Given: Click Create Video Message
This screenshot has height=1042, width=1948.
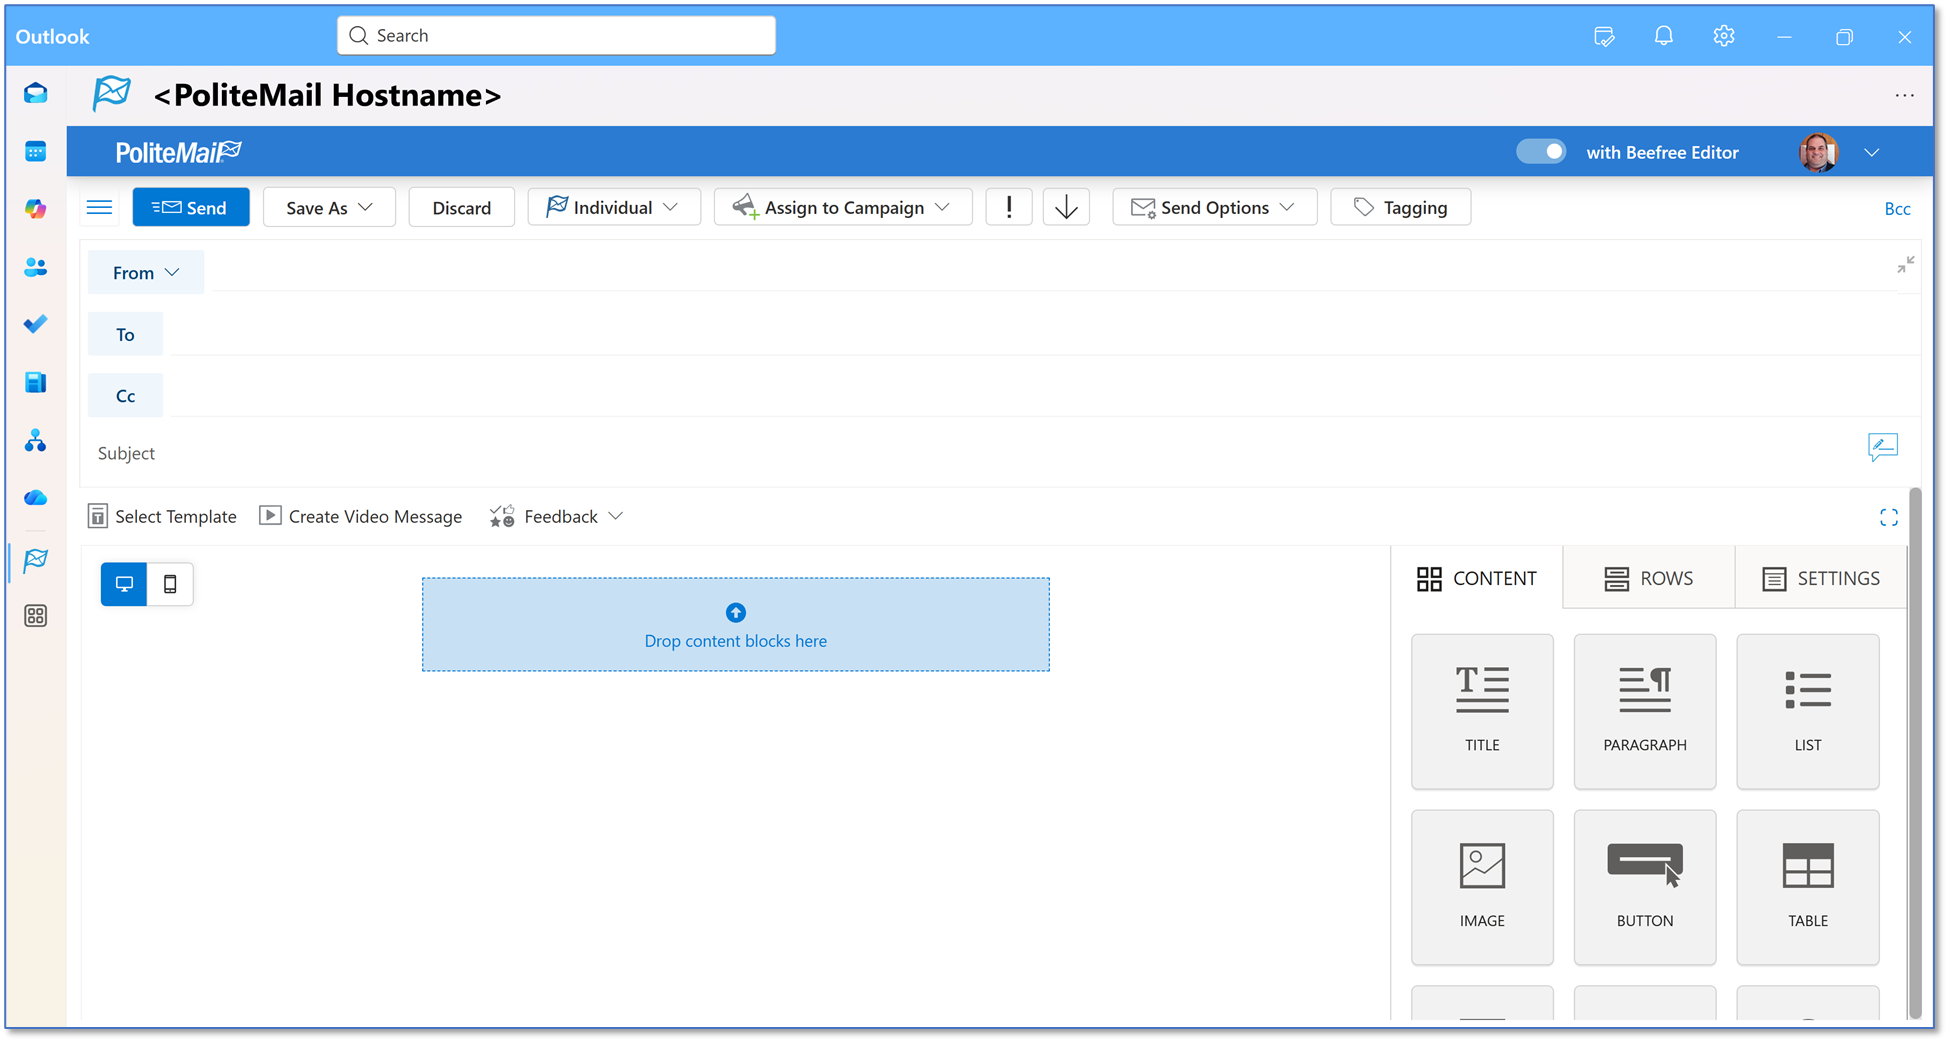Looking at the screenshot, I should coord(361,516).
